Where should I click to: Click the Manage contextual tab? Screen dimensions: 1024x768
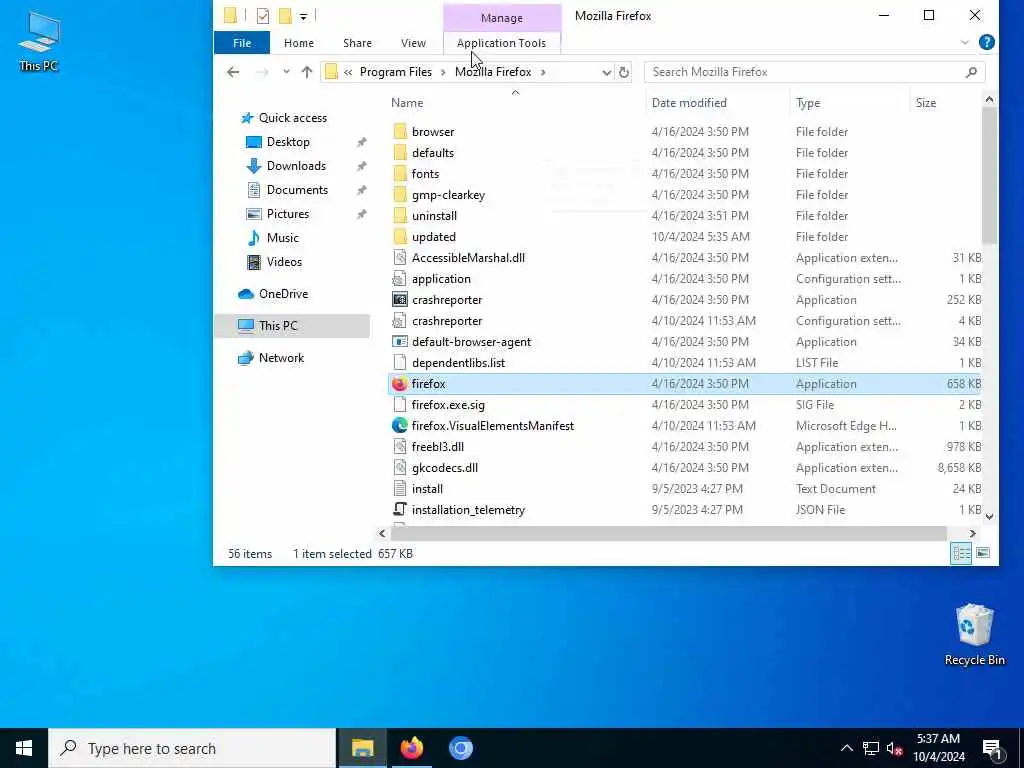click(x=502, y=18)
